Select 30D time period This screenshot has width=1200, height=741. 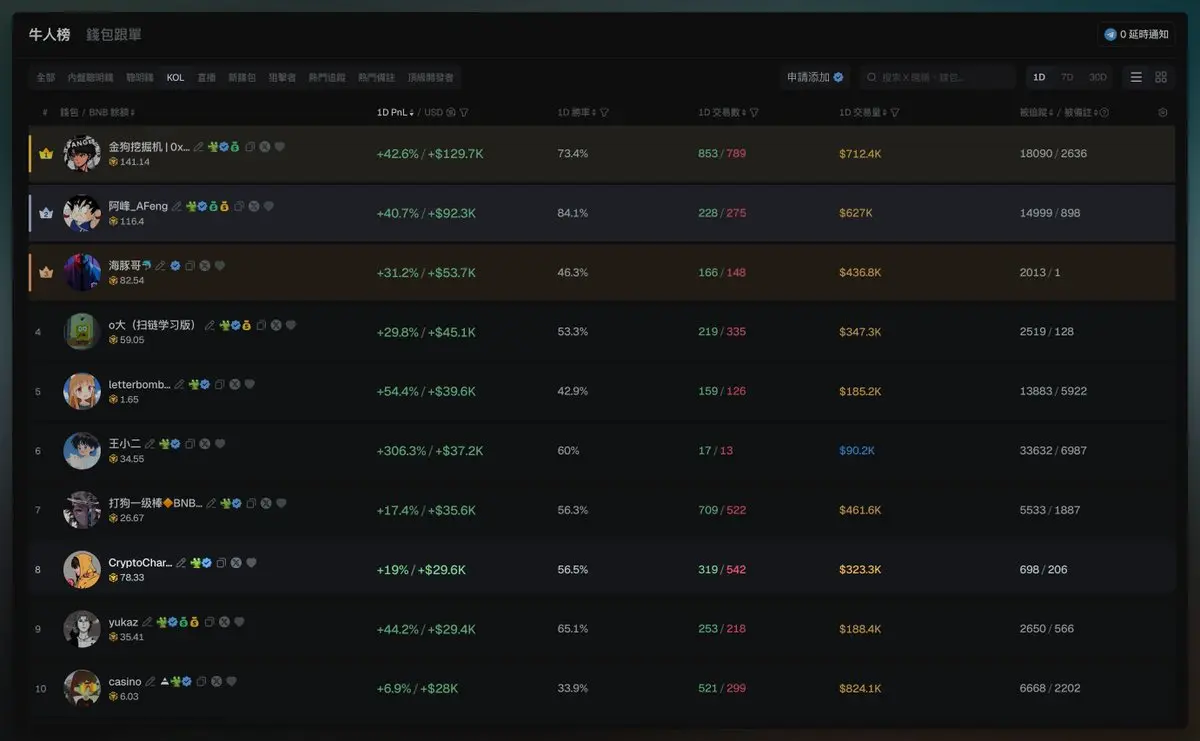click(x=1097, y=77)
